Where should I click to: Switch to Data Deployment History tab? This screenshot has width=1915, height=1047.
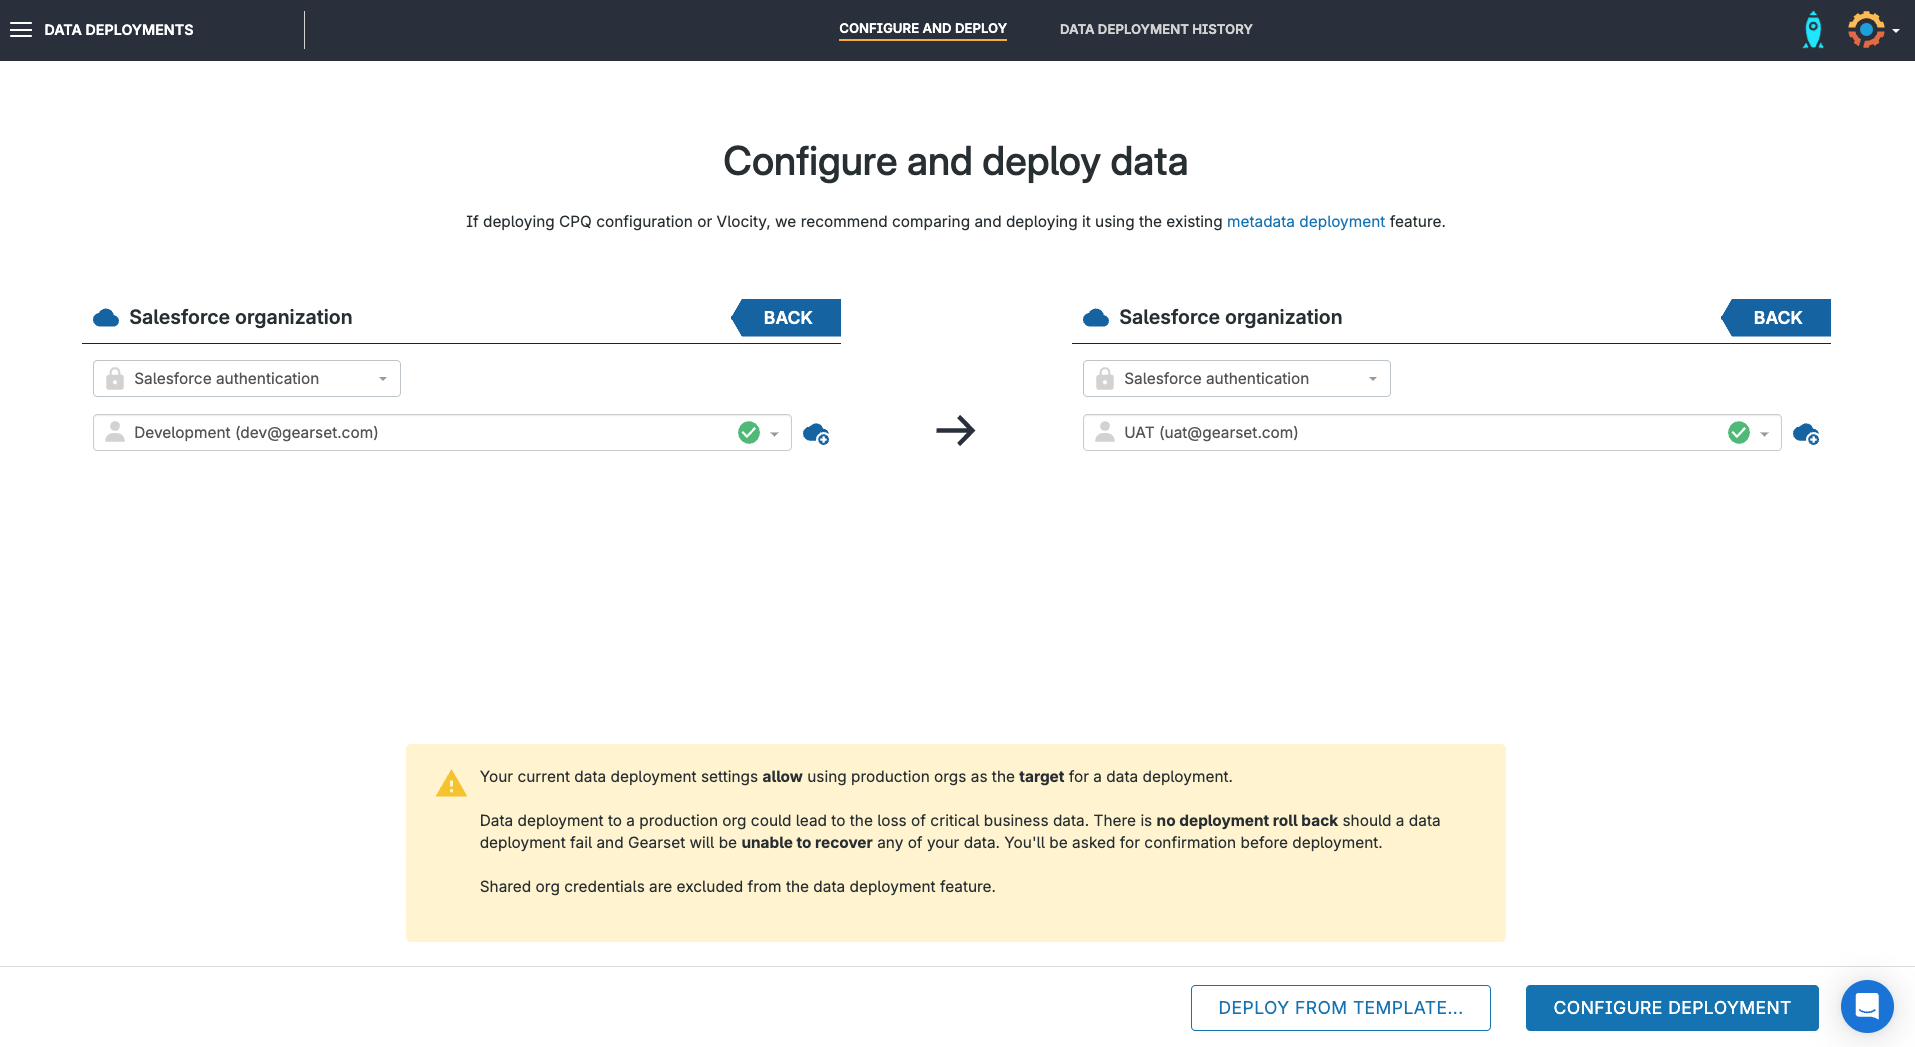(x=1155, y=30)
